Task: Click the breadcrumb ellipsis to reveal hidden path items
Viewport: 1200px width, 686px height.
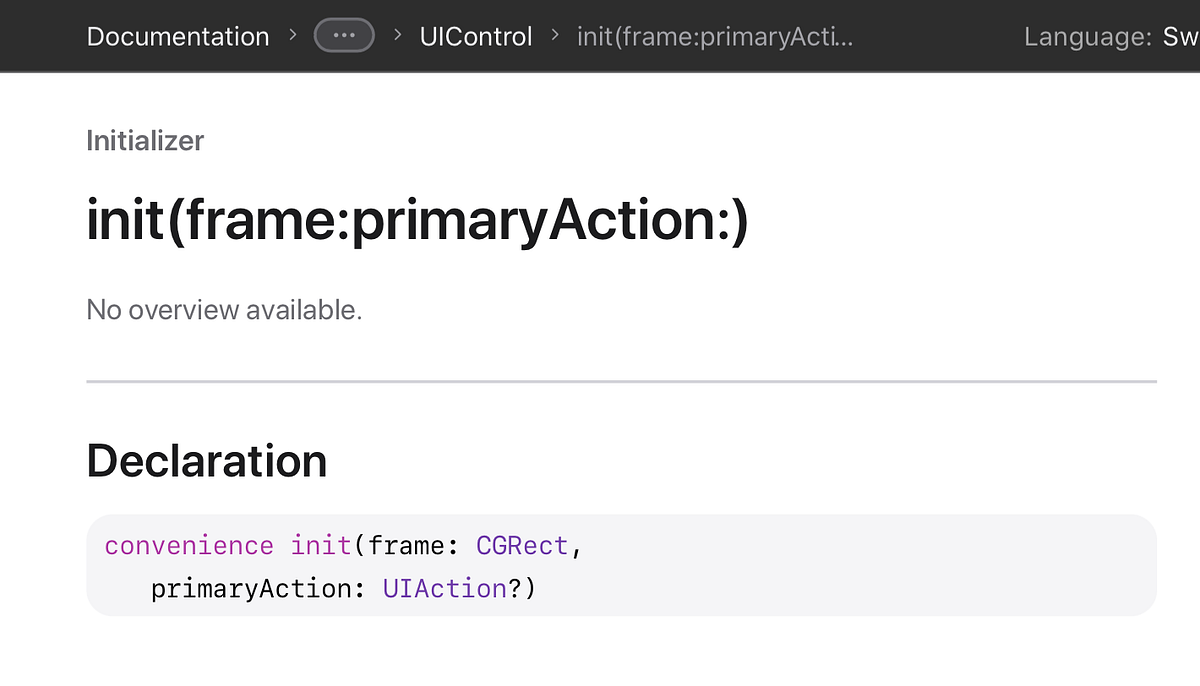Action: tap(344, 35)
